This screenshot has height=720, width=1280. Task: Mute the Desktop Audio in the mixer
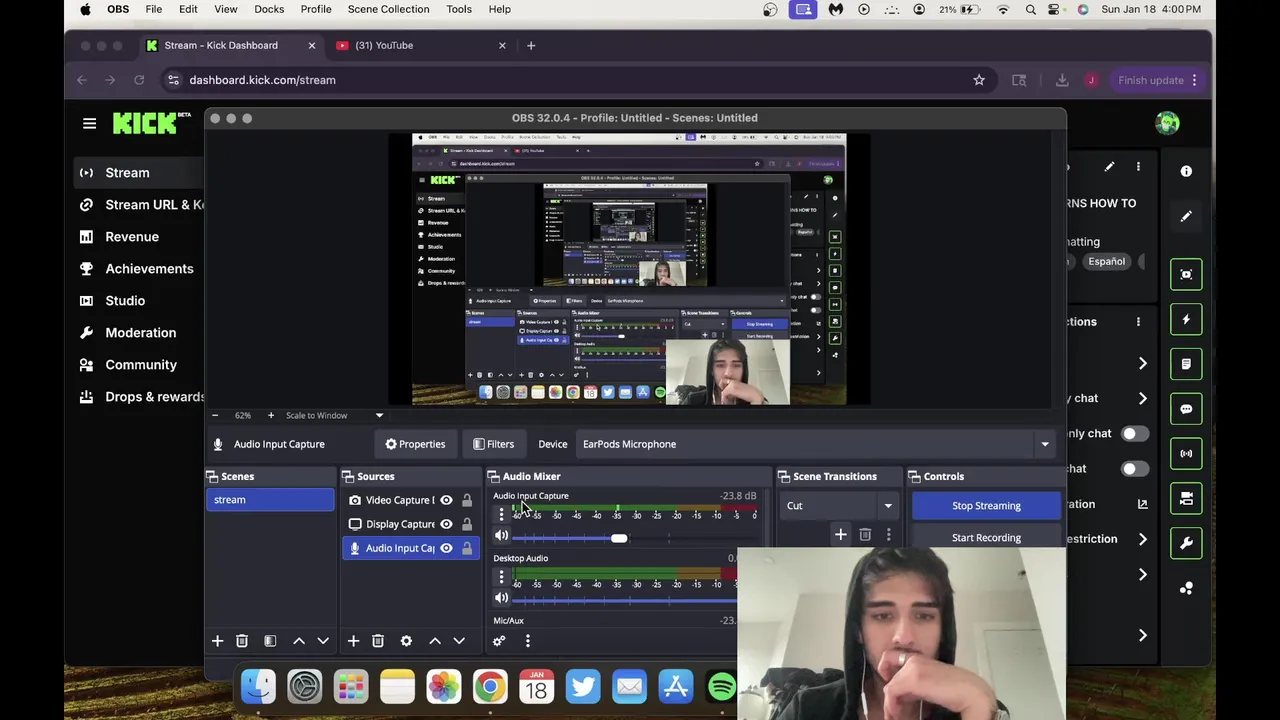click(x=501, y=598)
